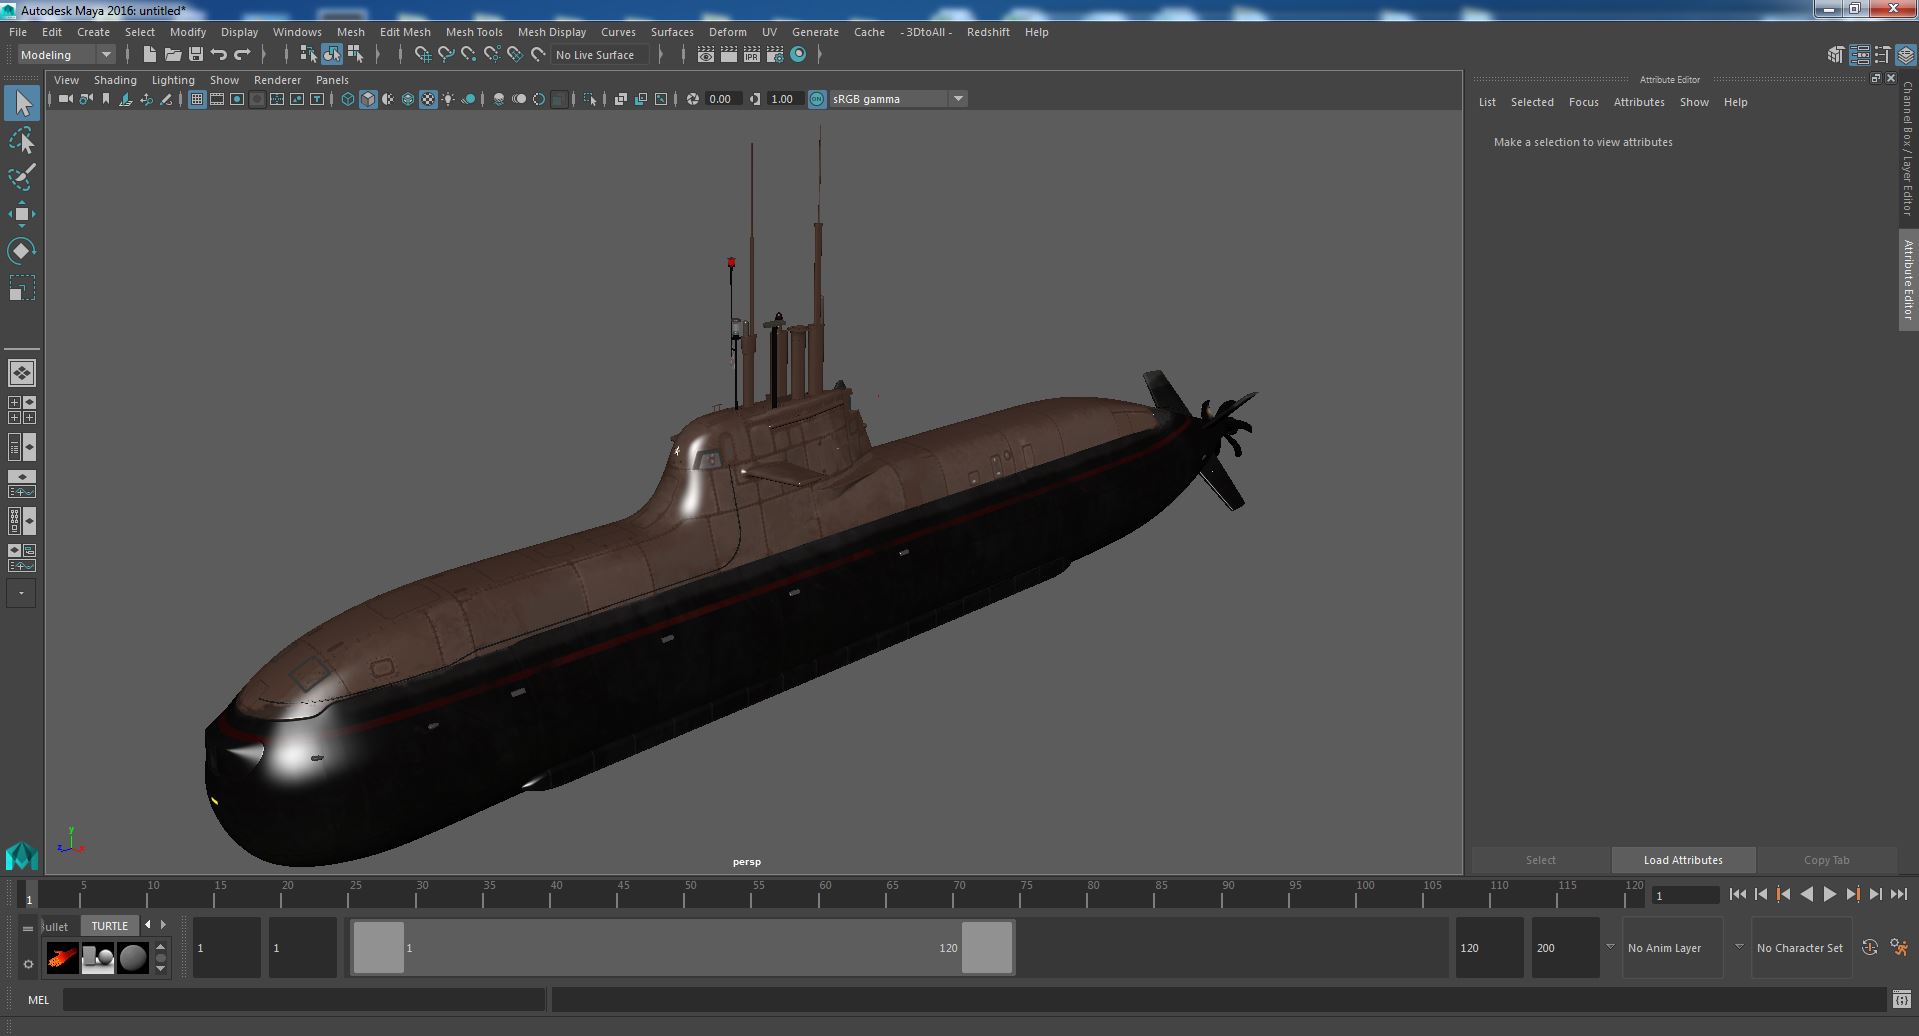Click the animation end field 200
The height and width of the screenshot is (1036, 1919).
point(1565,948)
